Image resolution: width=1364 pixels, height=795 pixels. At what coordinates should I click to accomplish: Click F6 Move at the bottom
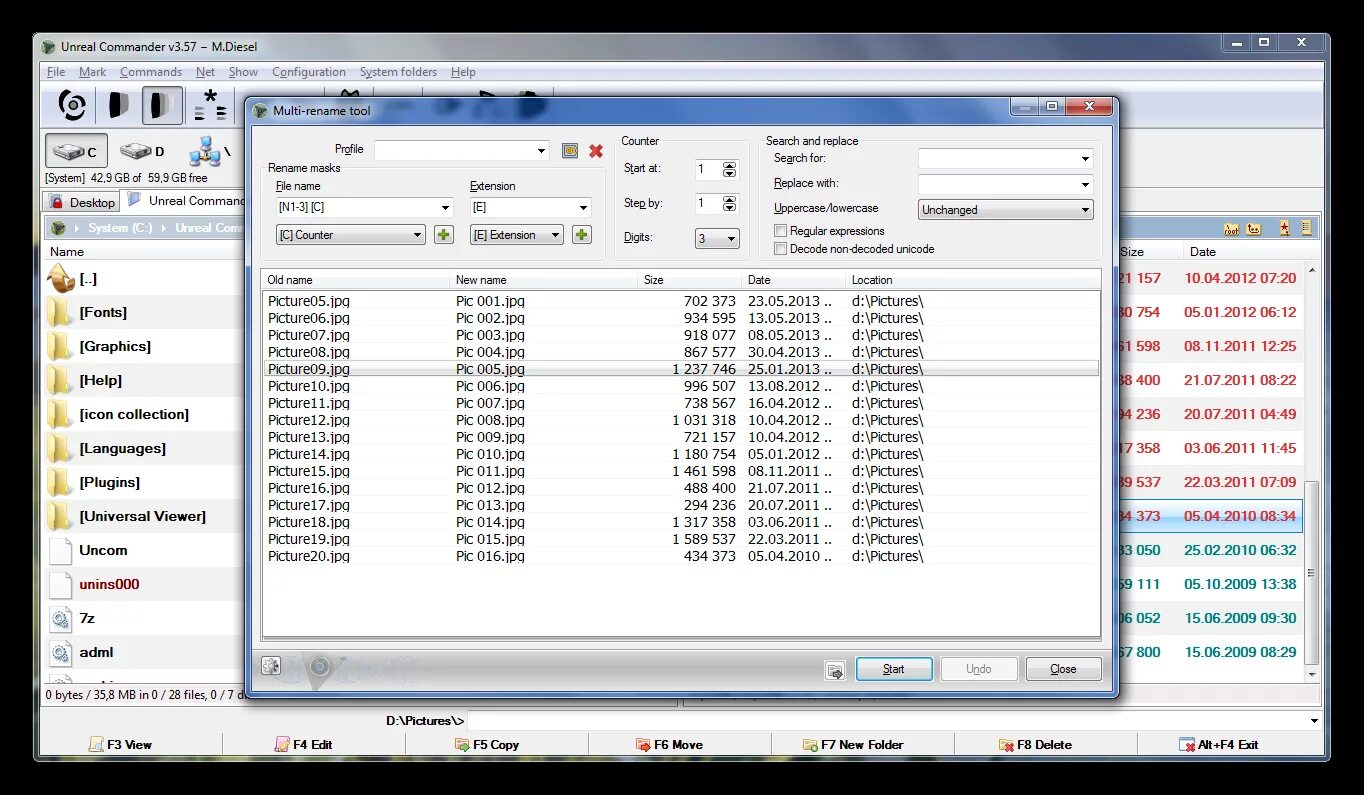coord(670,745)
